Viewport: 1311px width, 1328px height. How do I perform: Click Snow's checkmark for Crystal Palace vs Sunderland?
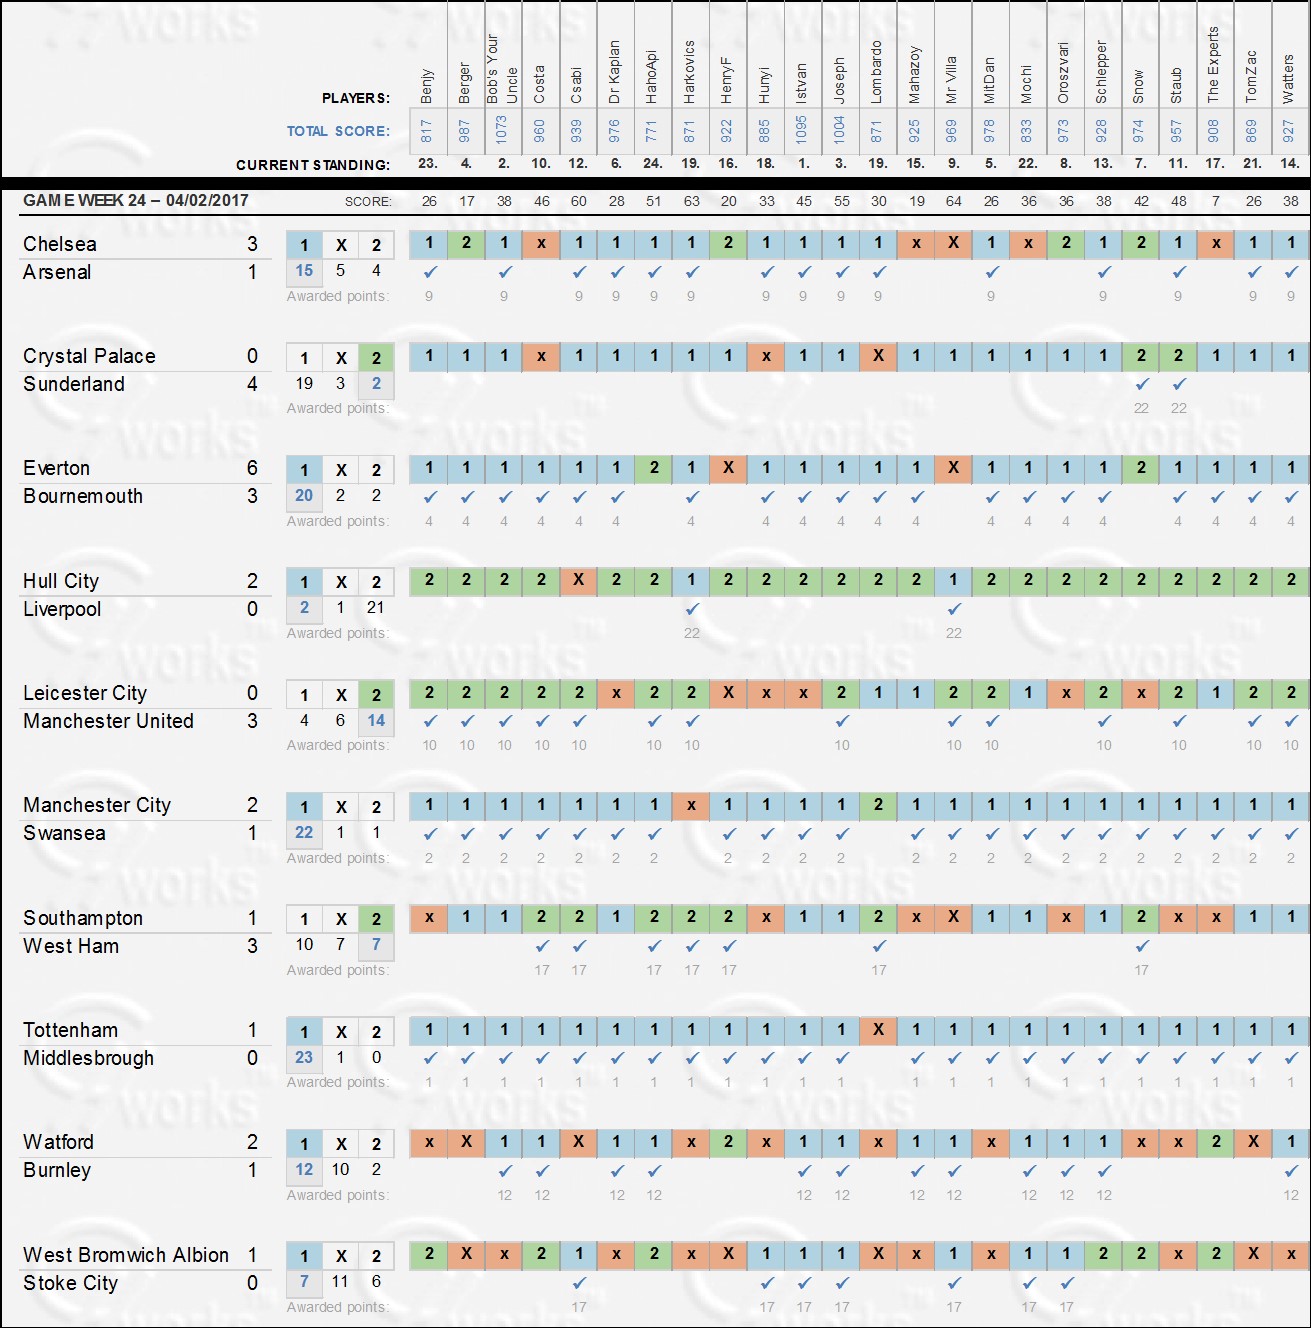(x=1141, y=384)
